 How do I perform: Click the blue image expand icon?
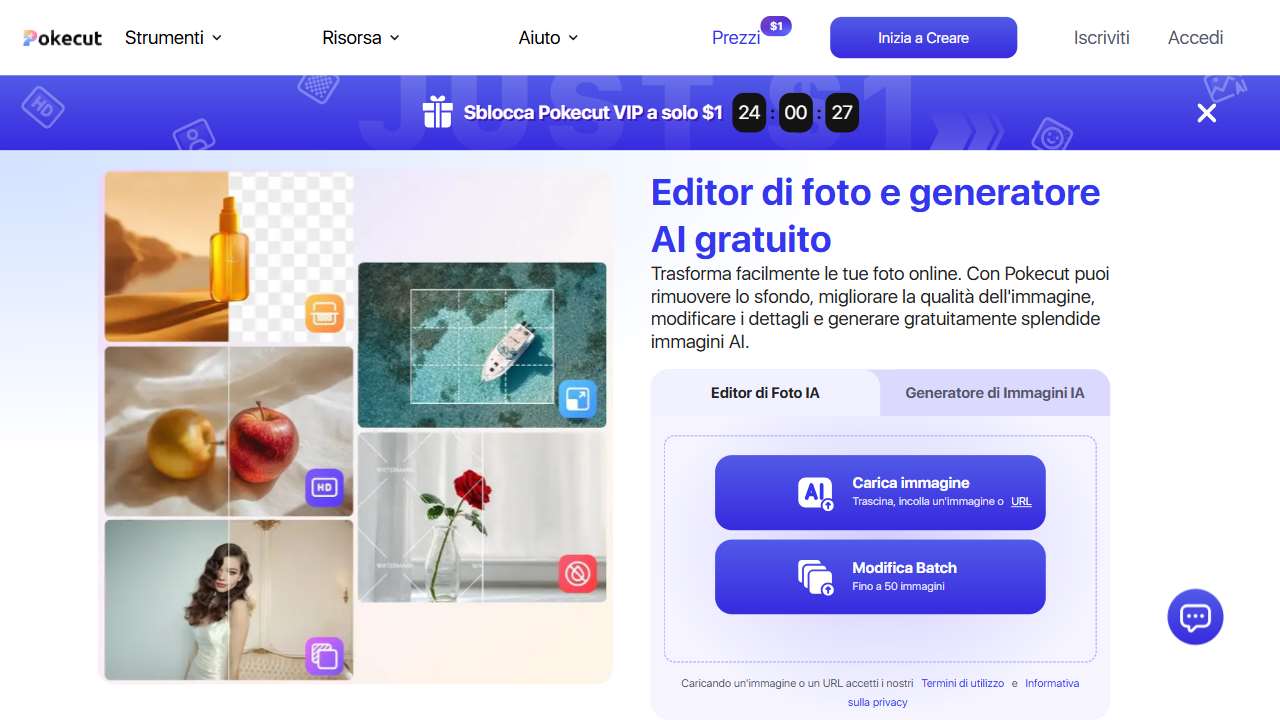click(x=577, y=399)
